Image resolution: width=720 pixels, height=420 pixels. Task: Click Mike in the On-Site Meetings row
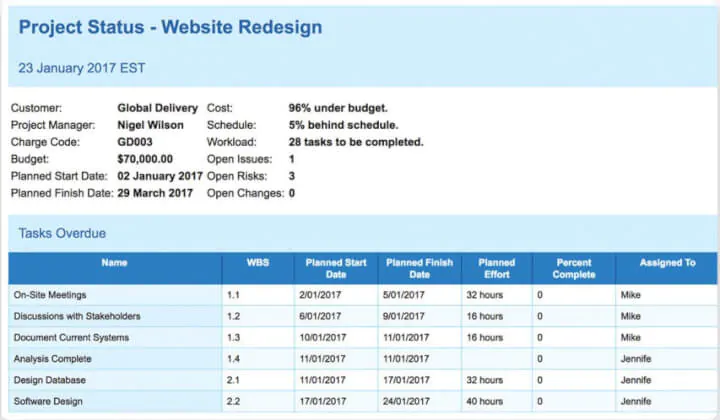pyautogui.click(x=630, y=295)
